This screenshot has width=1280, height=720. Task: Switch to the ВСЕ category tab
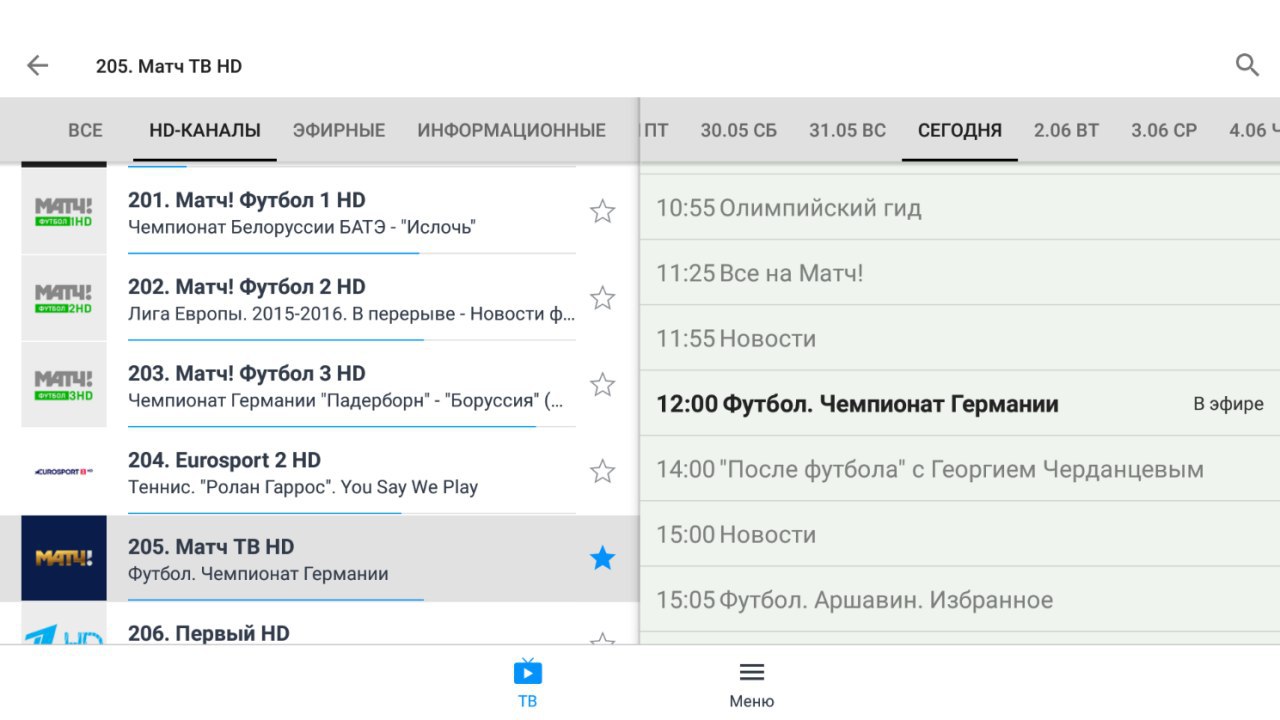pyautogui.click(x=85, y=130)
